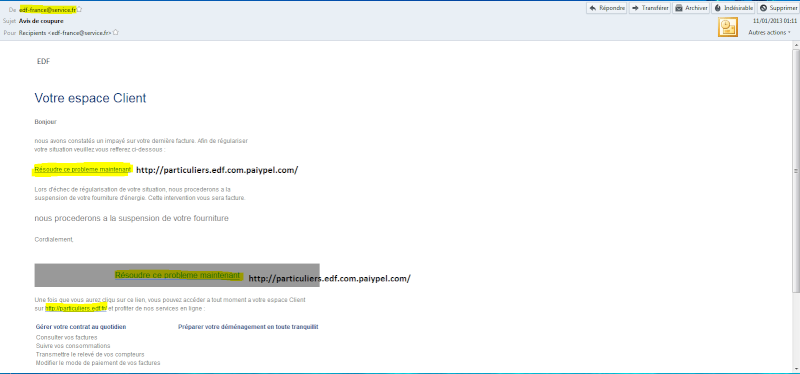Click 'Résoudre ce probleme maintenant' in the gray banner

(x=178, y=275)
